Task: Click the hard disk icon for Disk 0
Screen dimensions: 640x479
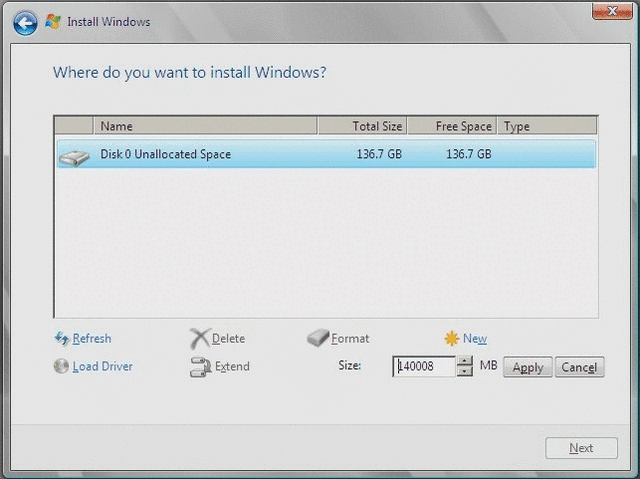Action: point(74,157)
